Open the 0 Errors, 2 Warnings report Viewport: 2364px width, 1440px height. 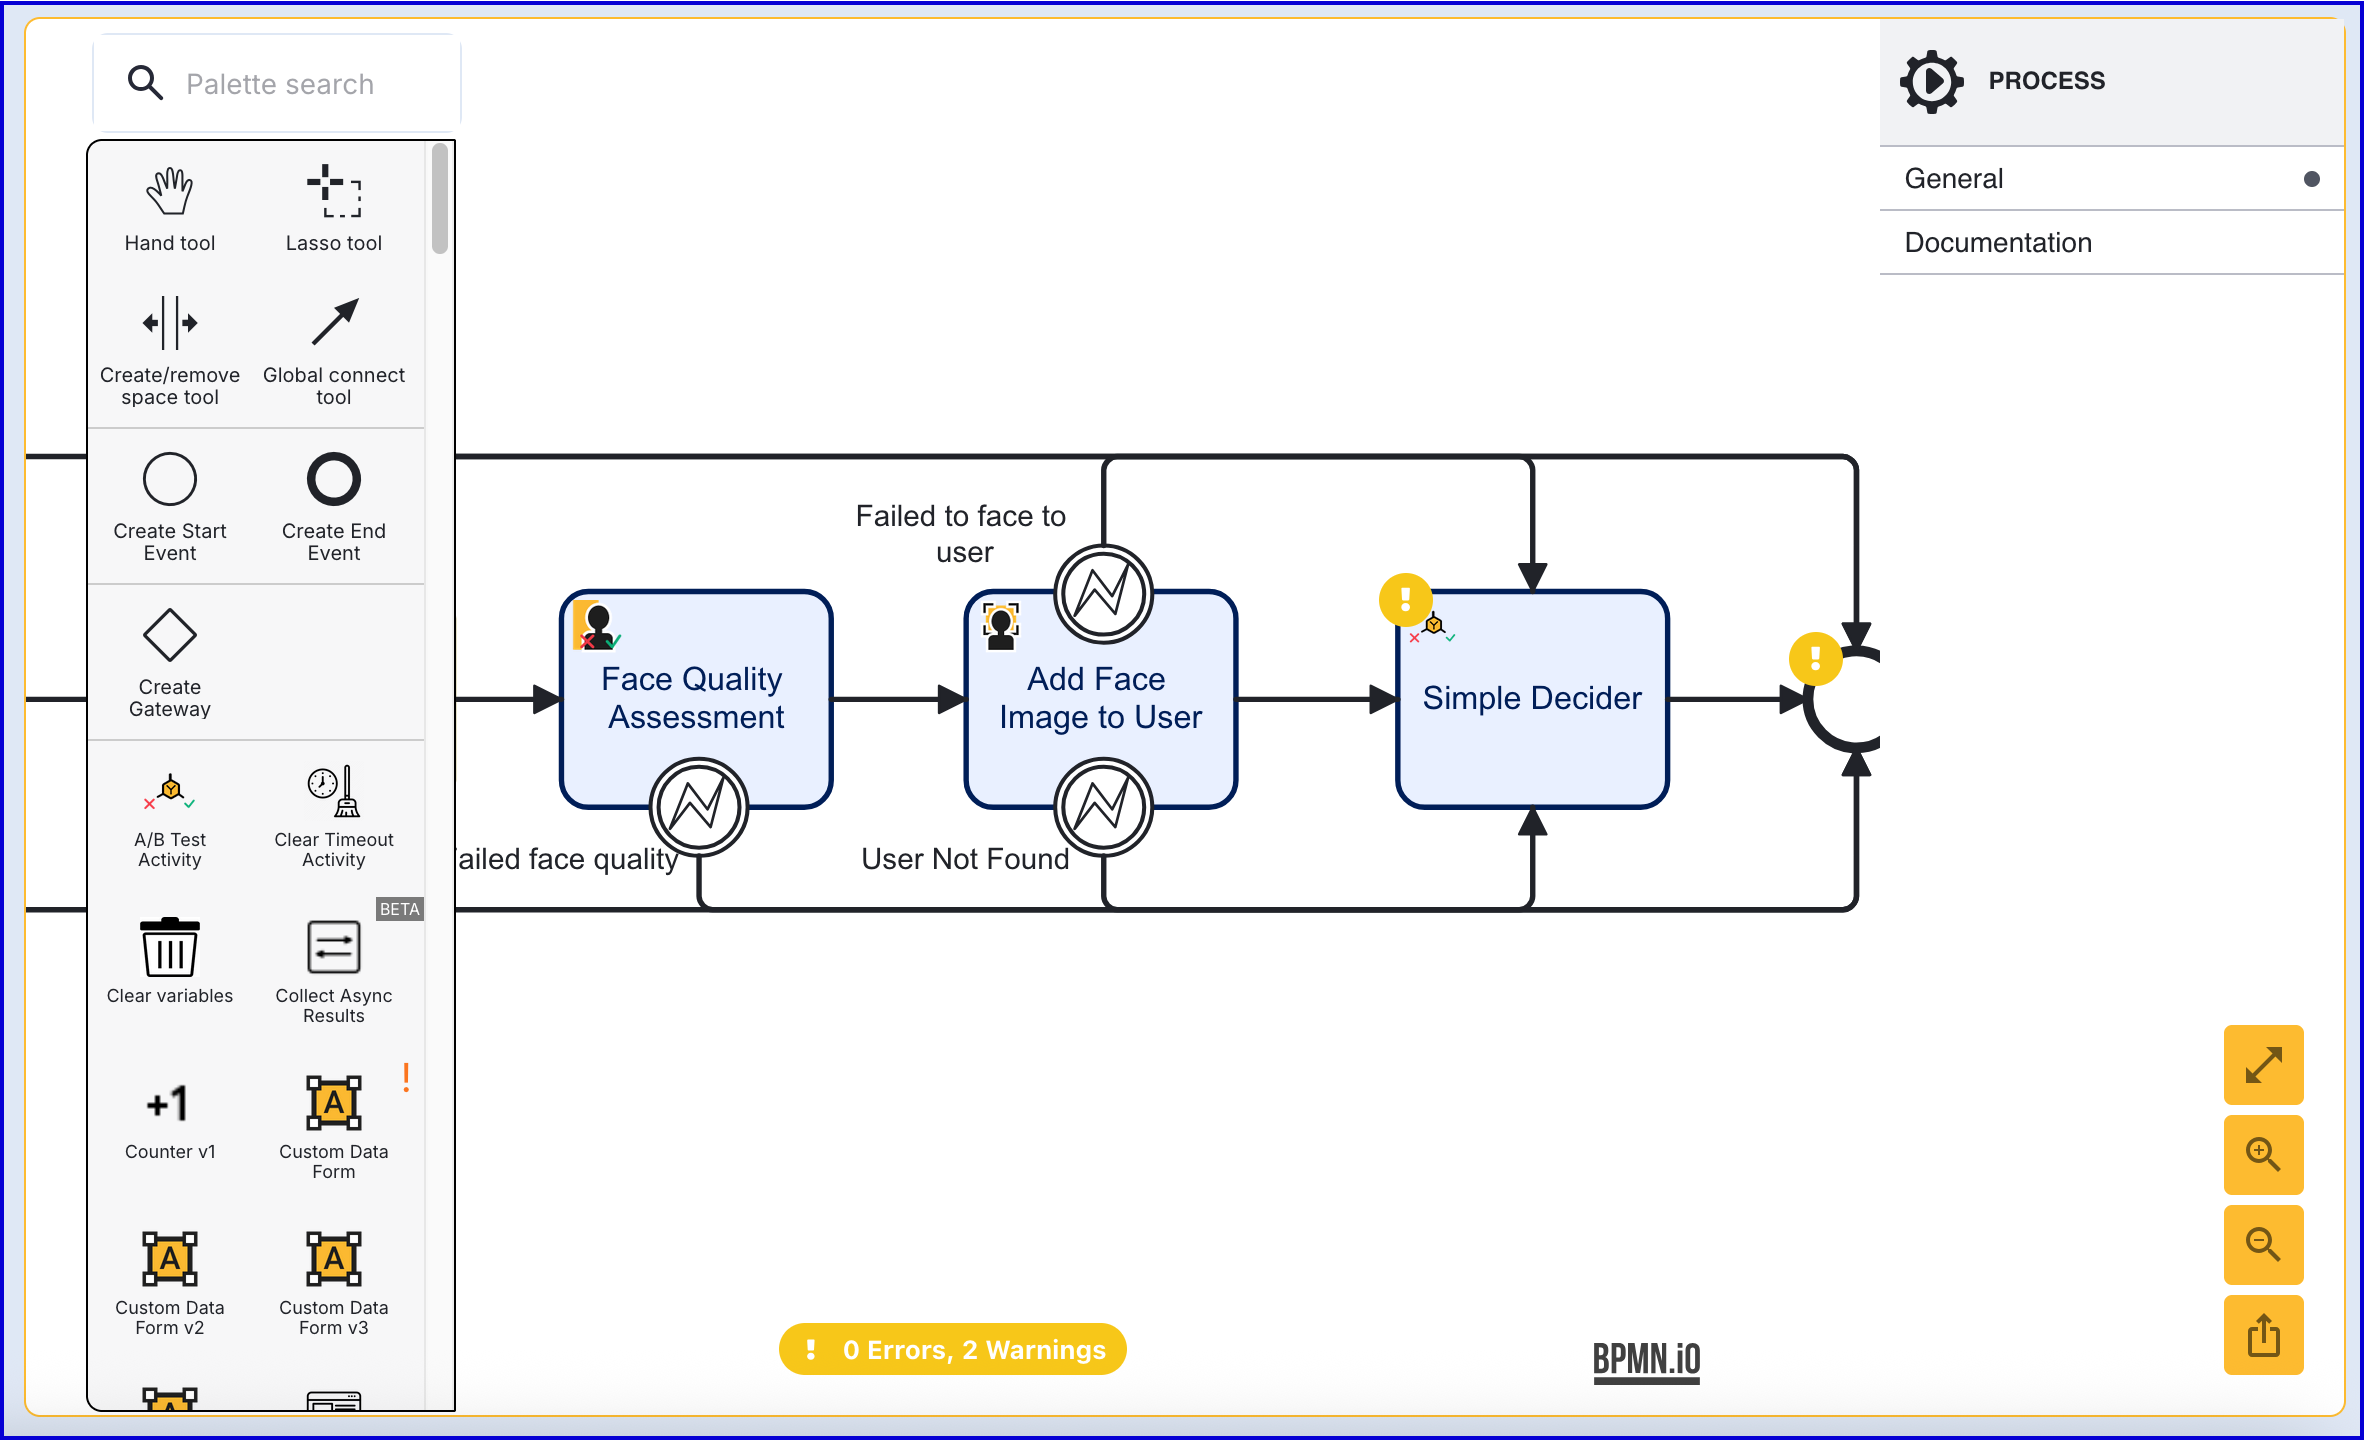pos(953,1350)
